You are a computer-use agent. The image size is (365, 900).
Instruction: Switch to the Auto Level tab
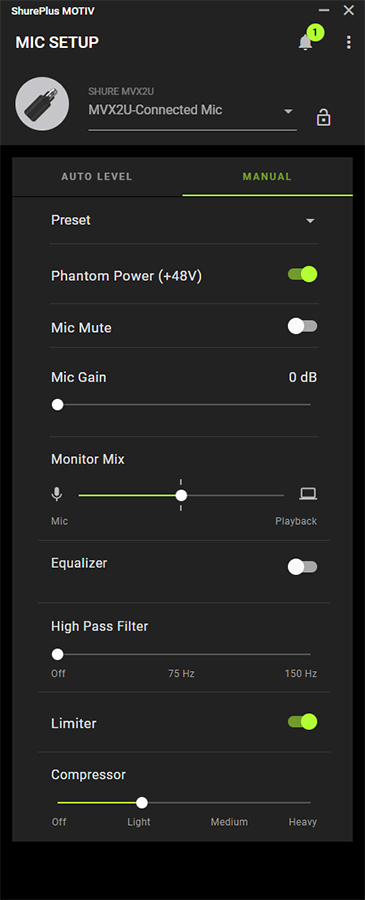(97, 177)
